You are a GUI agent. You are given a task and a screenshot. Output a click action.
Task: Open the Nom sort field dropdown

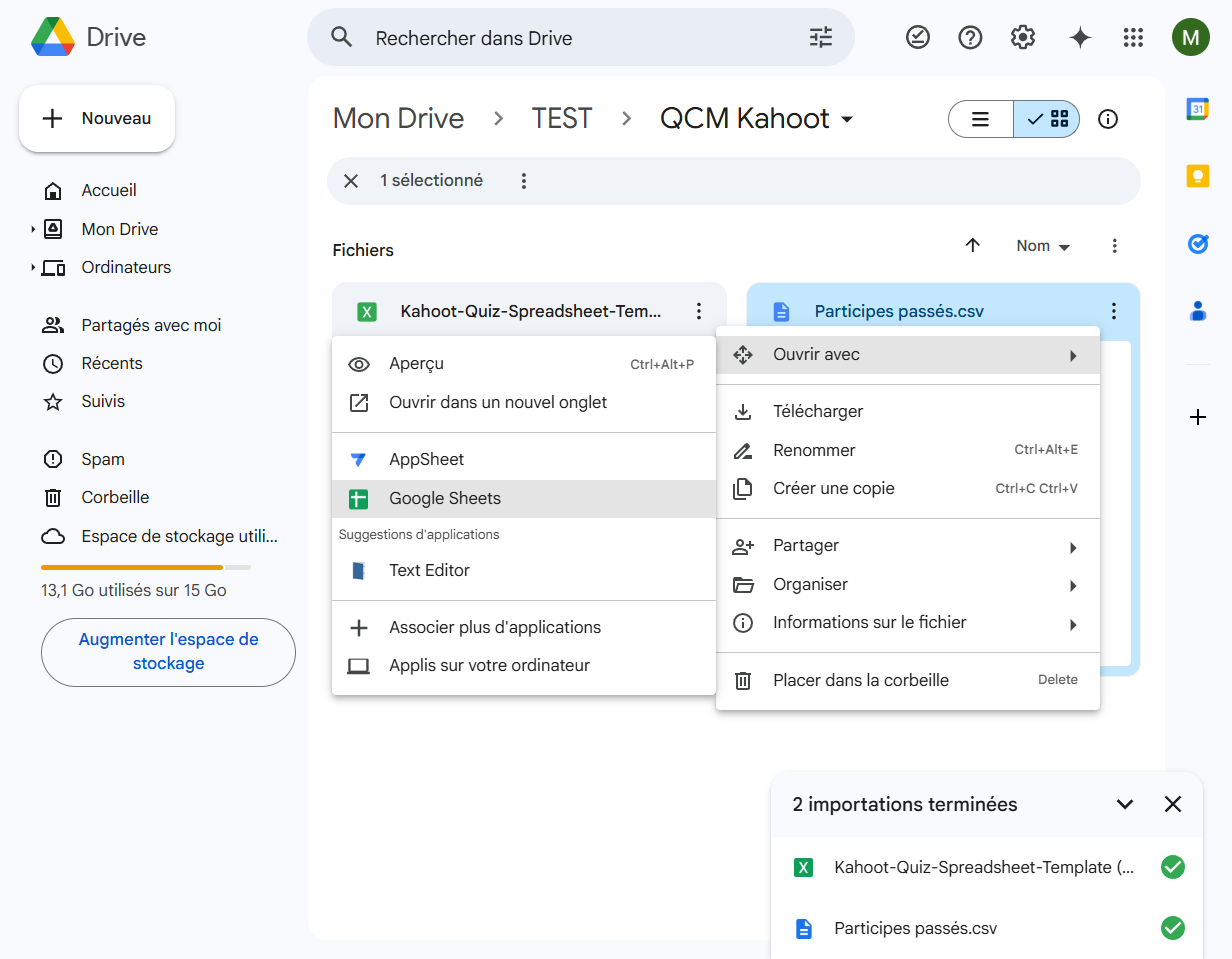click(x=1043, y=246)
